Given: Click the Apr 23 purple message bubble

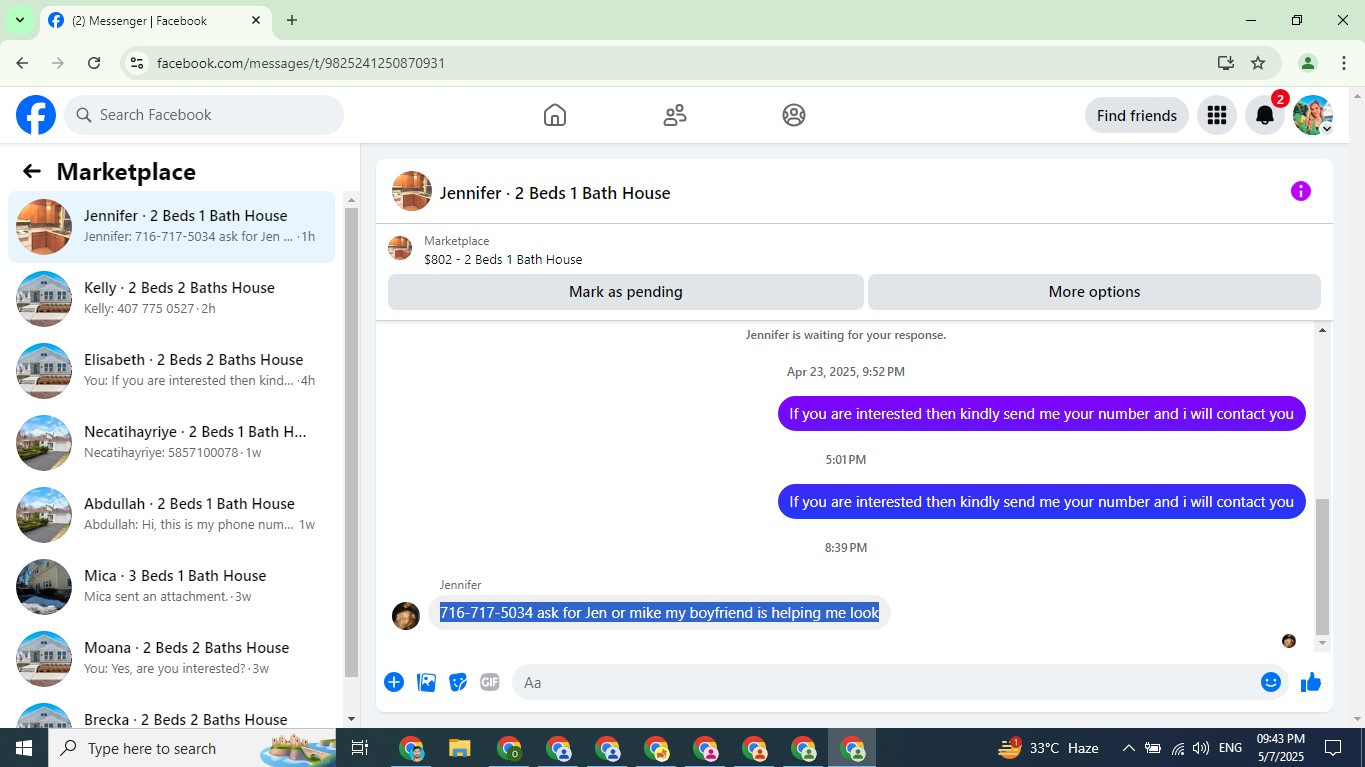Looking at the screenshot, I should (1041, 413).
